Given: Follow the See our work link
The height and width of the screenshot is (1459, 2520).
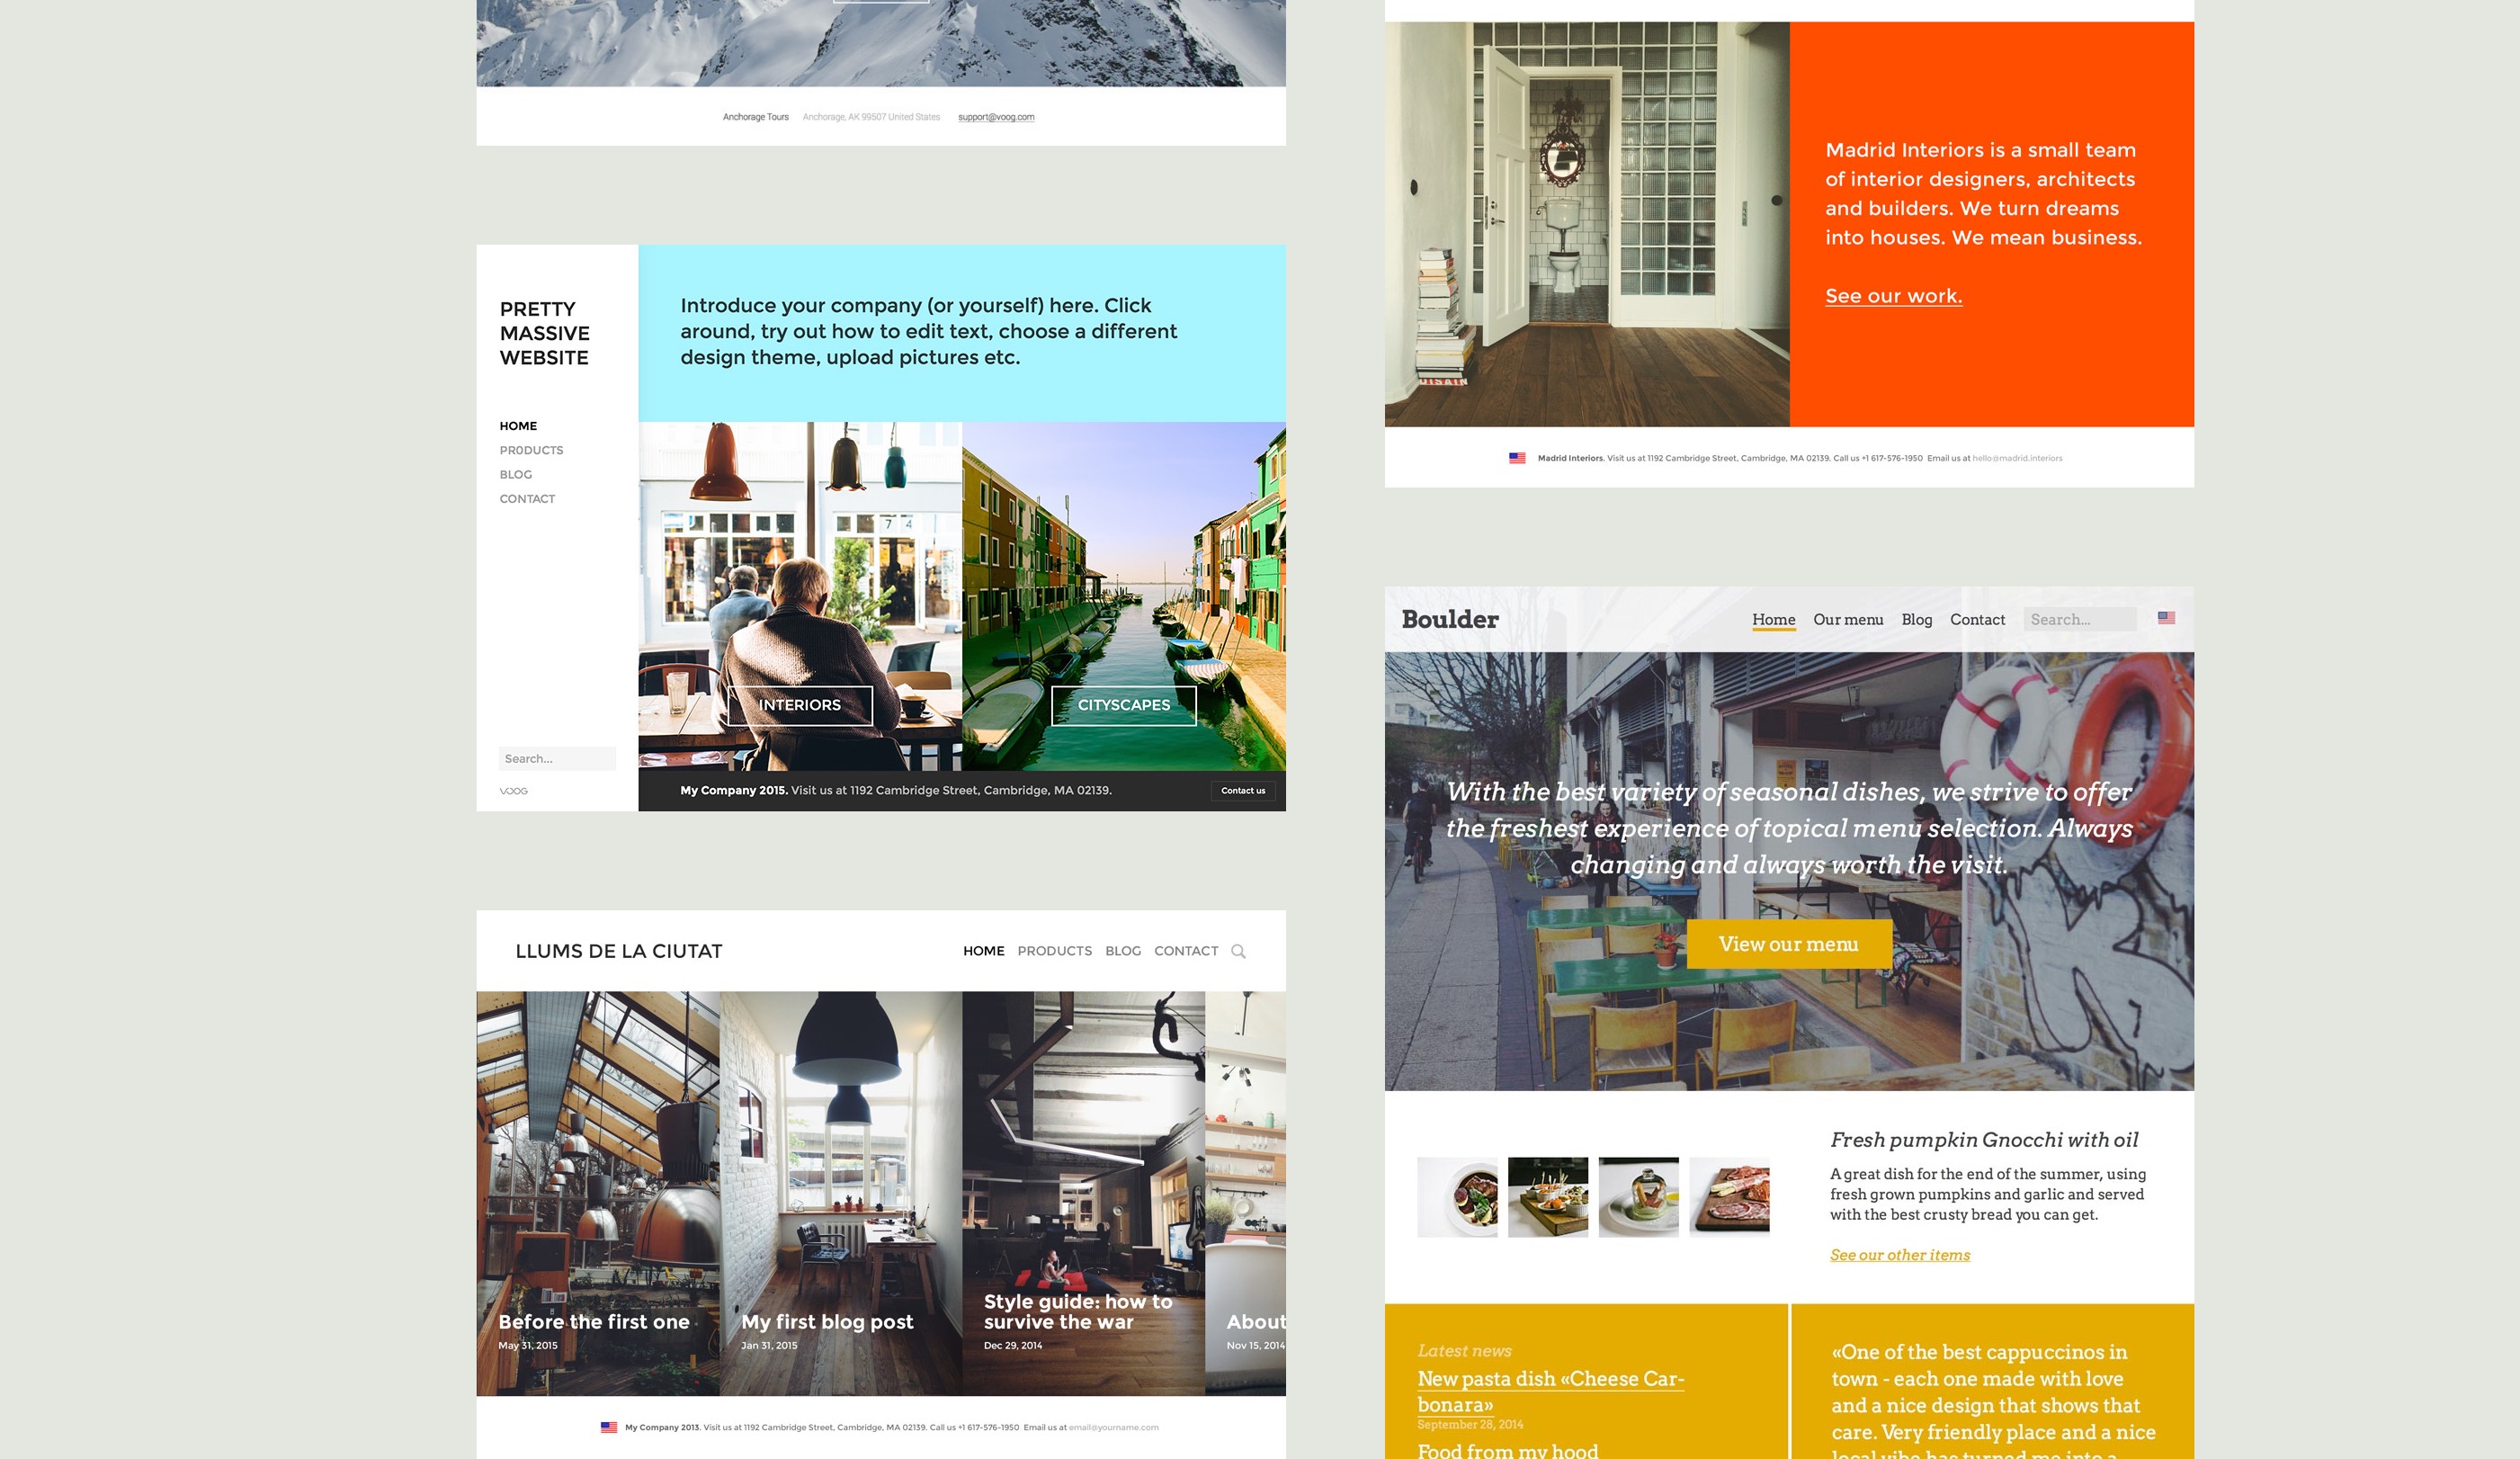Looking at the screenshot, I should [1893, 296].
